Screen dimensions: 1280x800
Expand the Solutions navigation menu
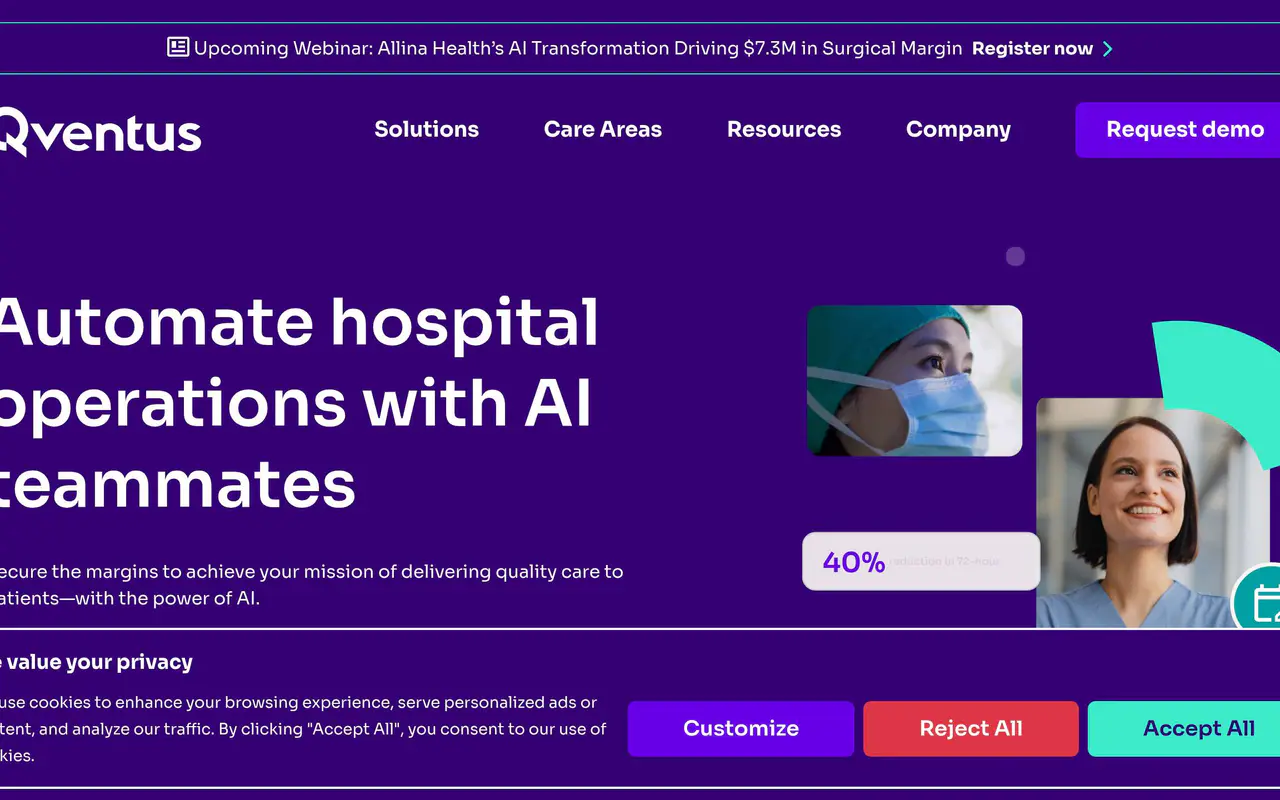[427, 129]
